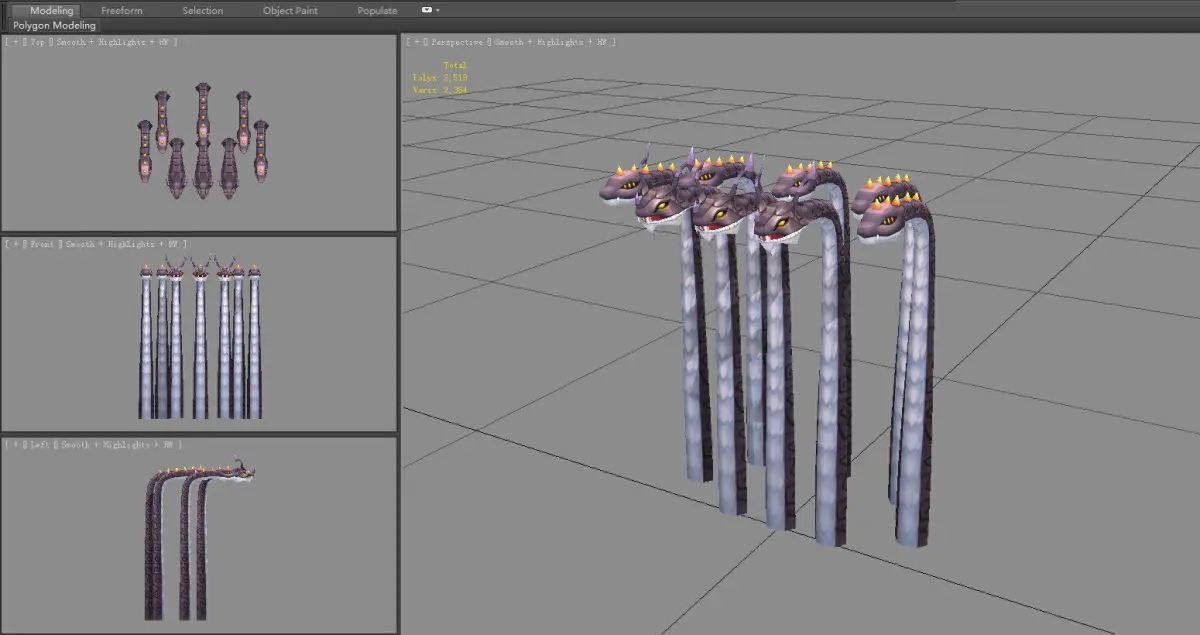Click the Front viewport view label
Viewport: 1200px width, 635px height.
pos(42,244)
